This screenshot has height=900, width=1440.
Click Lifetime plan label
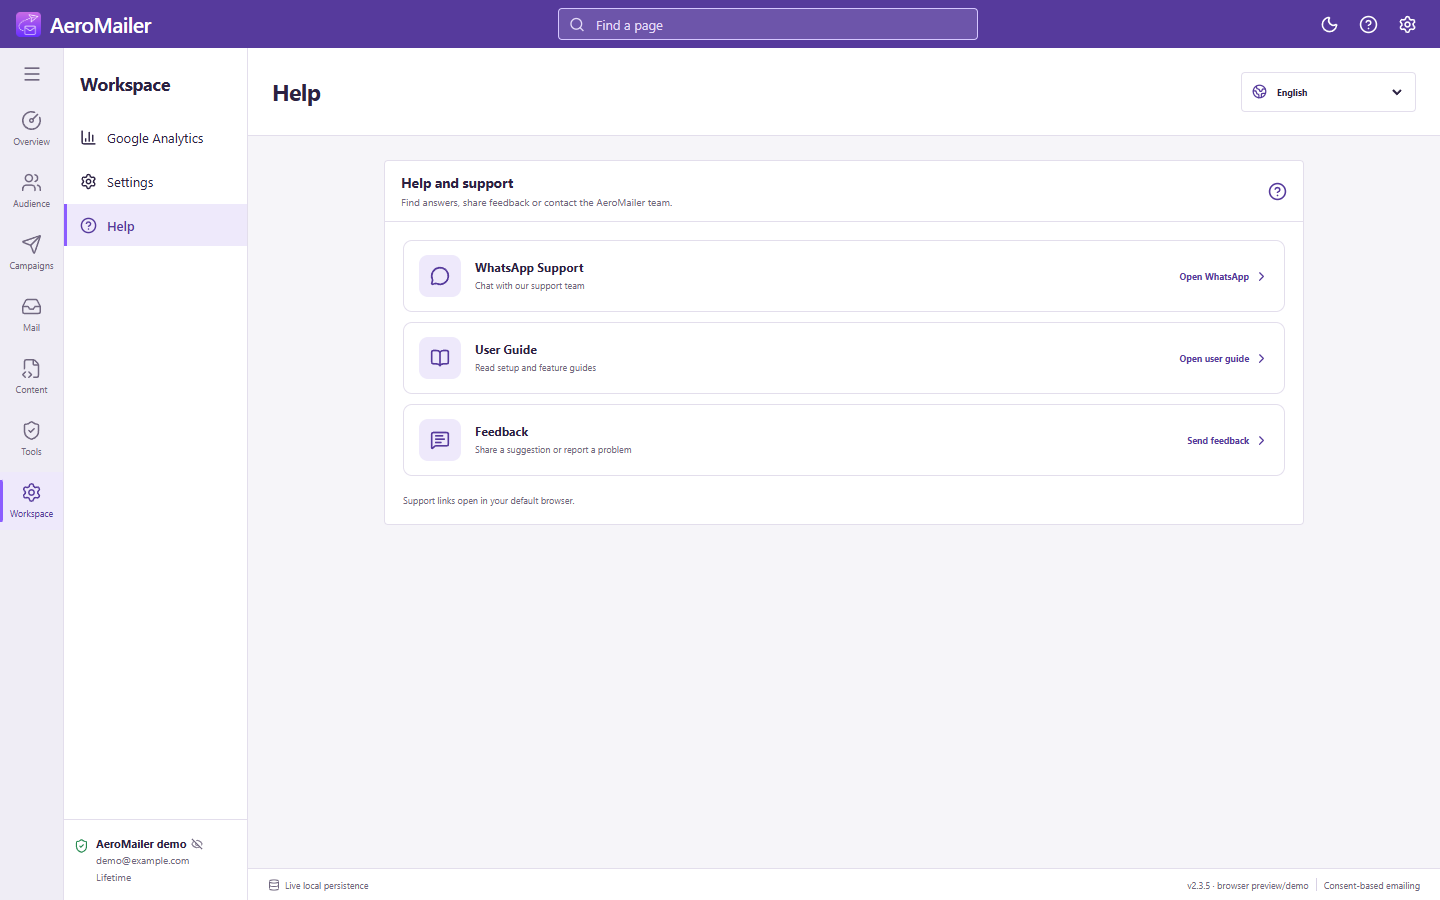[x=114, y=878]
